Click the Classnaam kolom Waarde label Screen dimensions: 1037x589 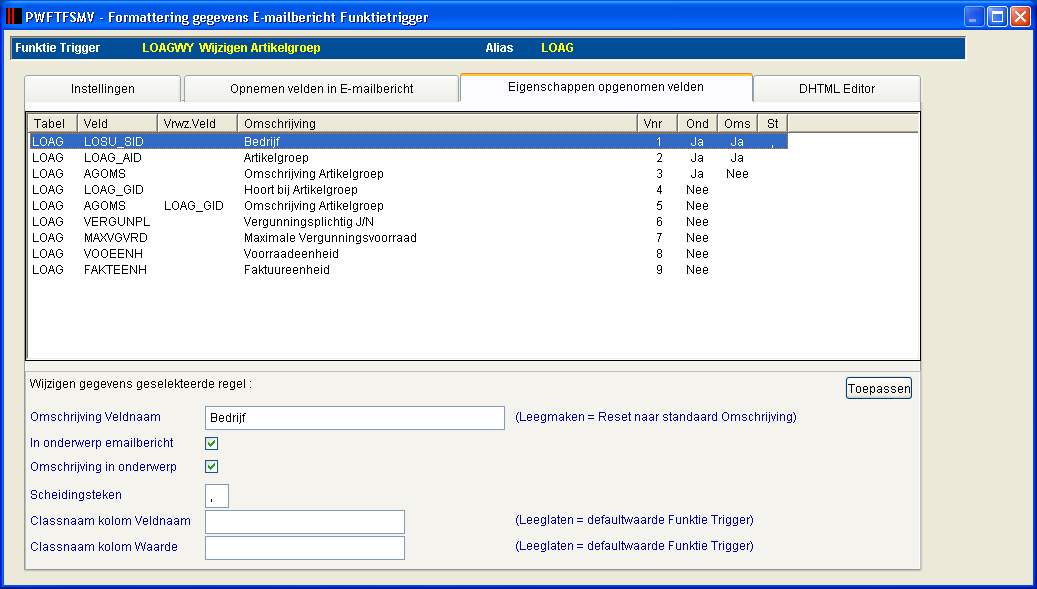(x=104, y=547)
